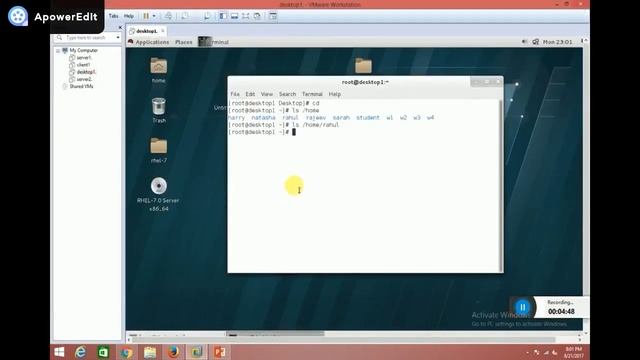
Task: Select desktop1 in the library tree
Action: (x=86, y=72)
